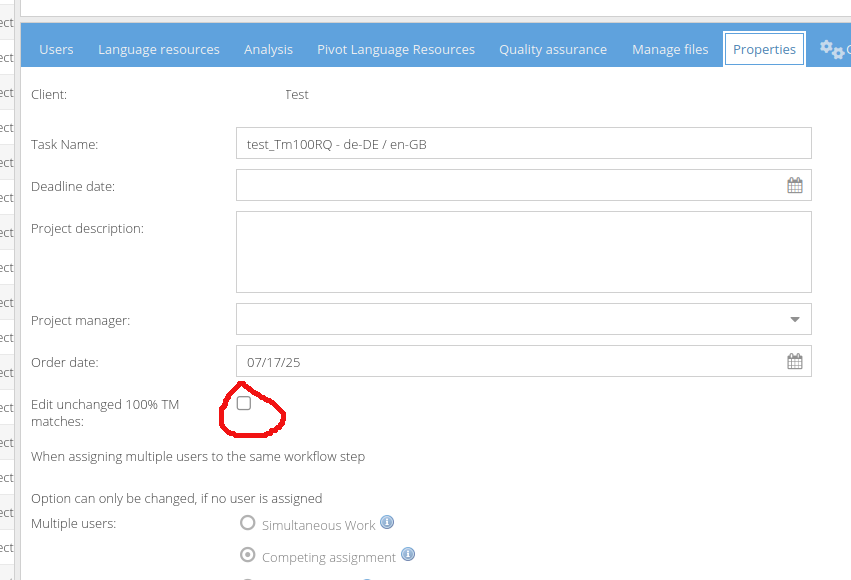Switch to the Users tab
The height and width of the screenshot is (580, 851).
coord(56,49)
